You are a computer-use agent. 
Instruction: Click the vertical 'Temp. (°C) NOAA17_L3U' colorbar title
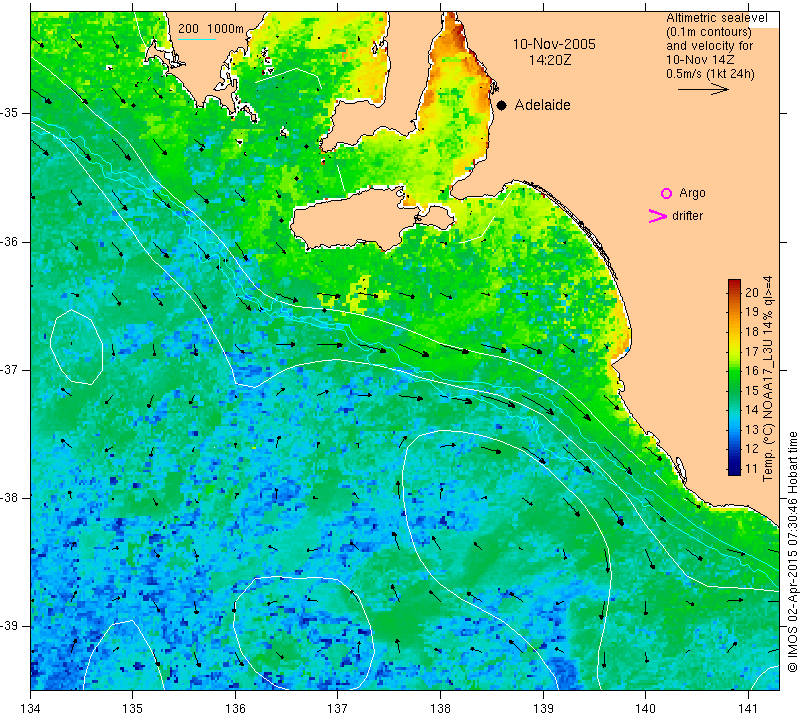[x=768, y=379]
